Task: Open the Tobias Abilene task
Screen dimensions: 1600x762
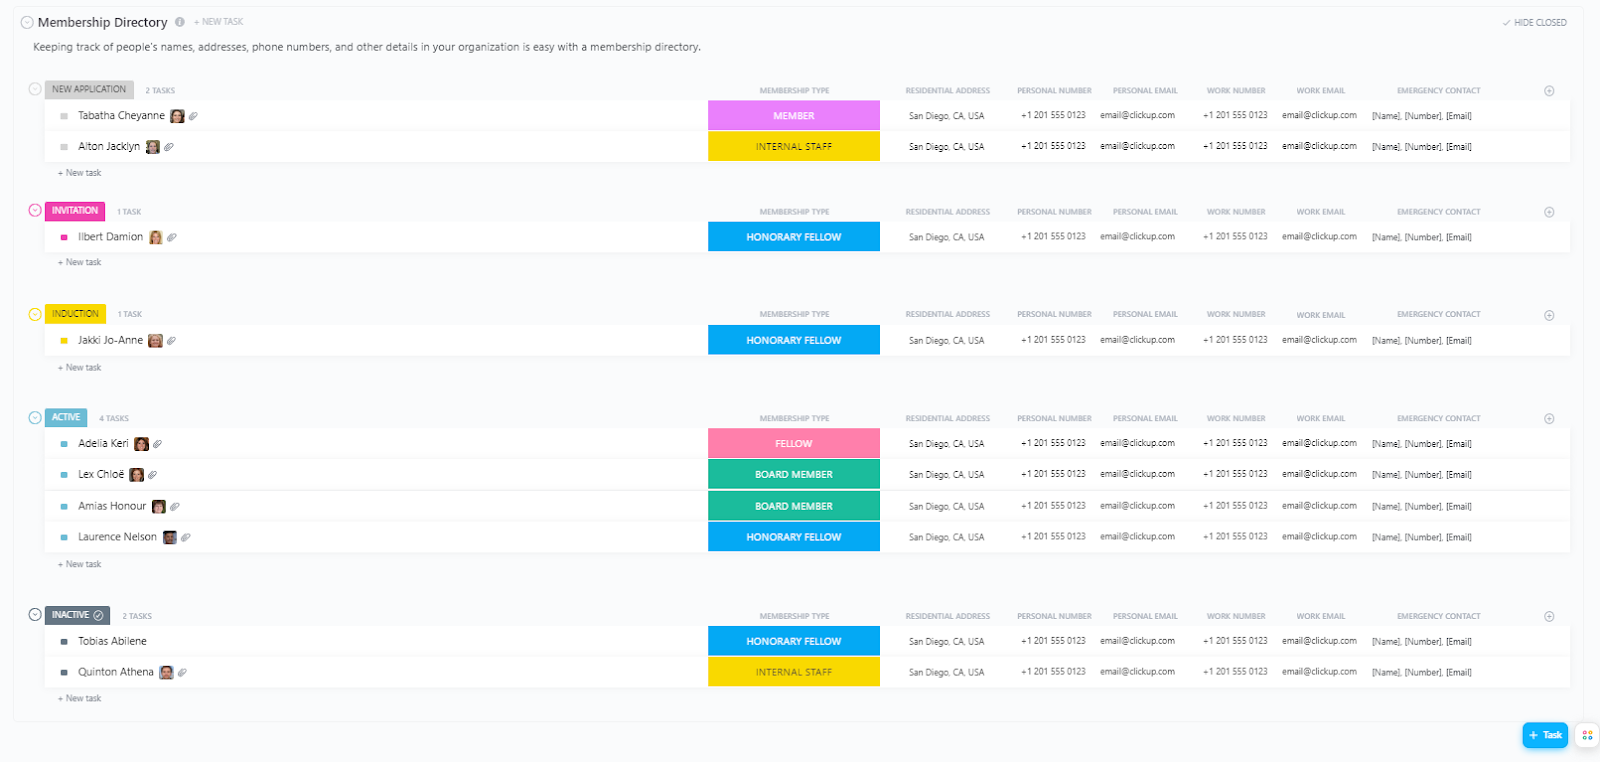Action: pyautogui.click(x=112, y=642)
